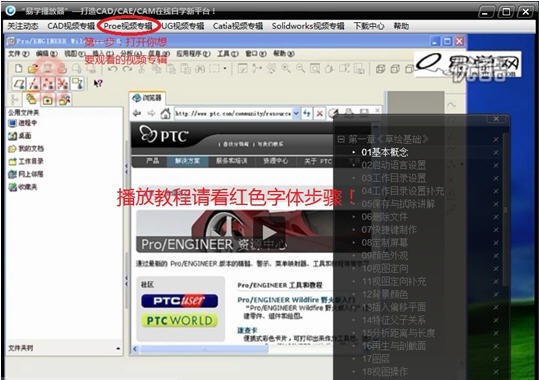The image size is (539, 380).
Task: Play lesson 02启动语言设置 in the playlist
Action: pos(394,165)
